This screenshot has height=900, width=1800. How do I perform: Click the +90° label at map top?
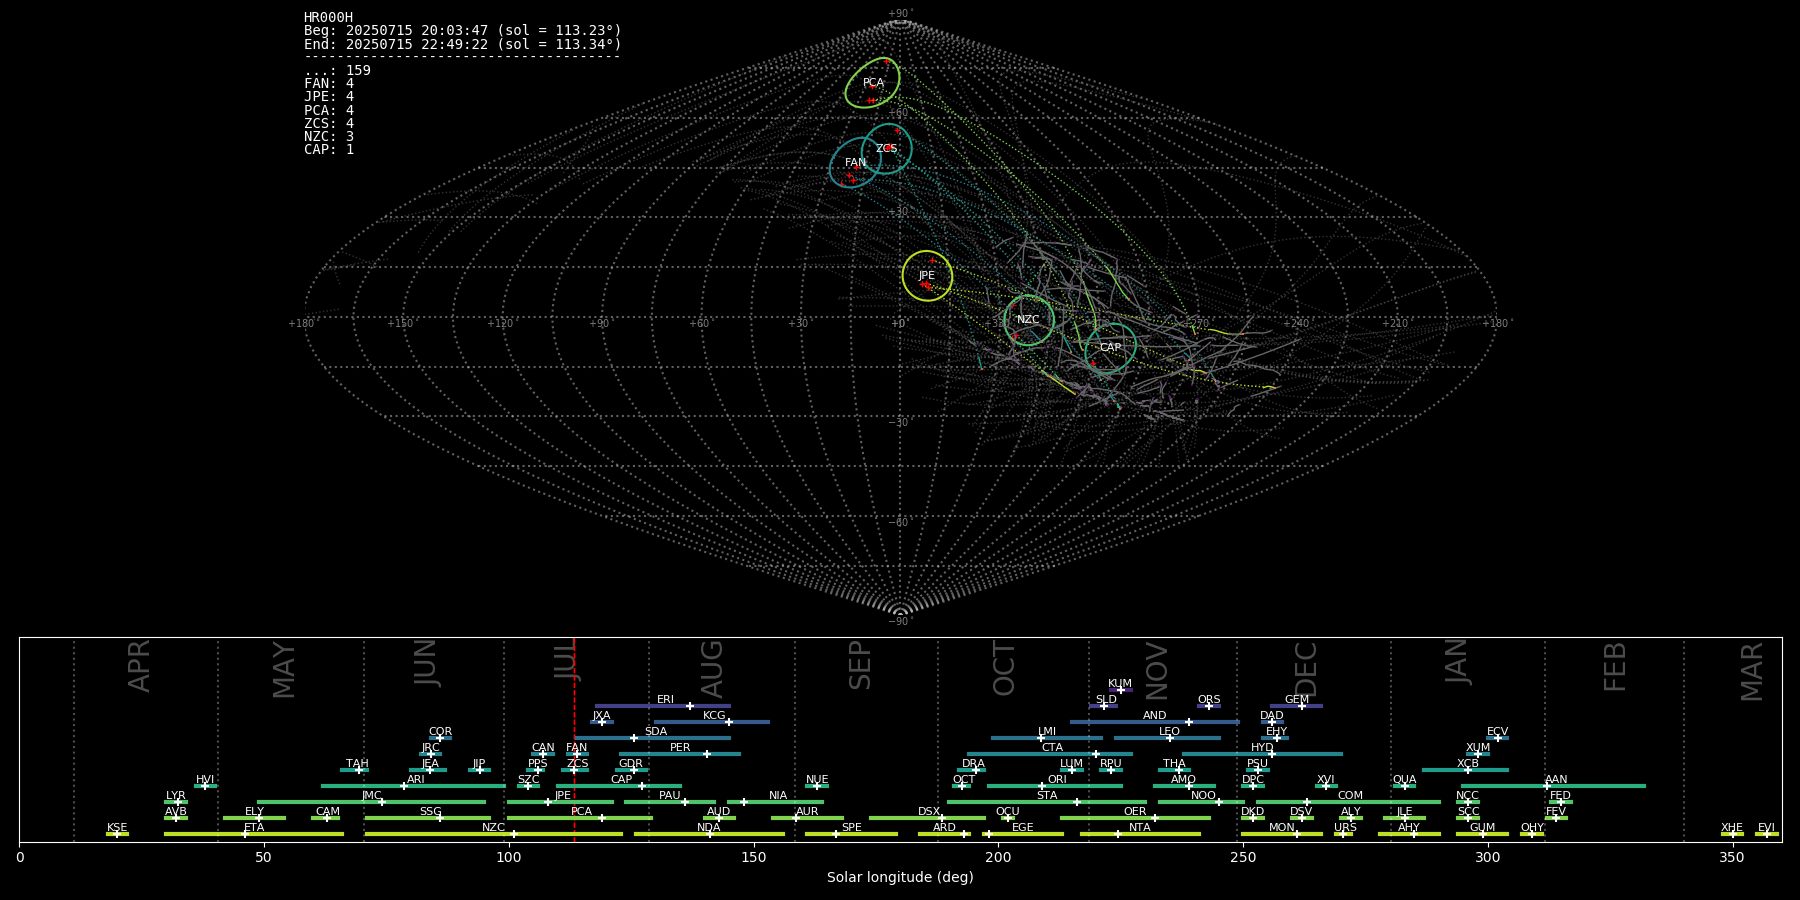coord(900,14)
